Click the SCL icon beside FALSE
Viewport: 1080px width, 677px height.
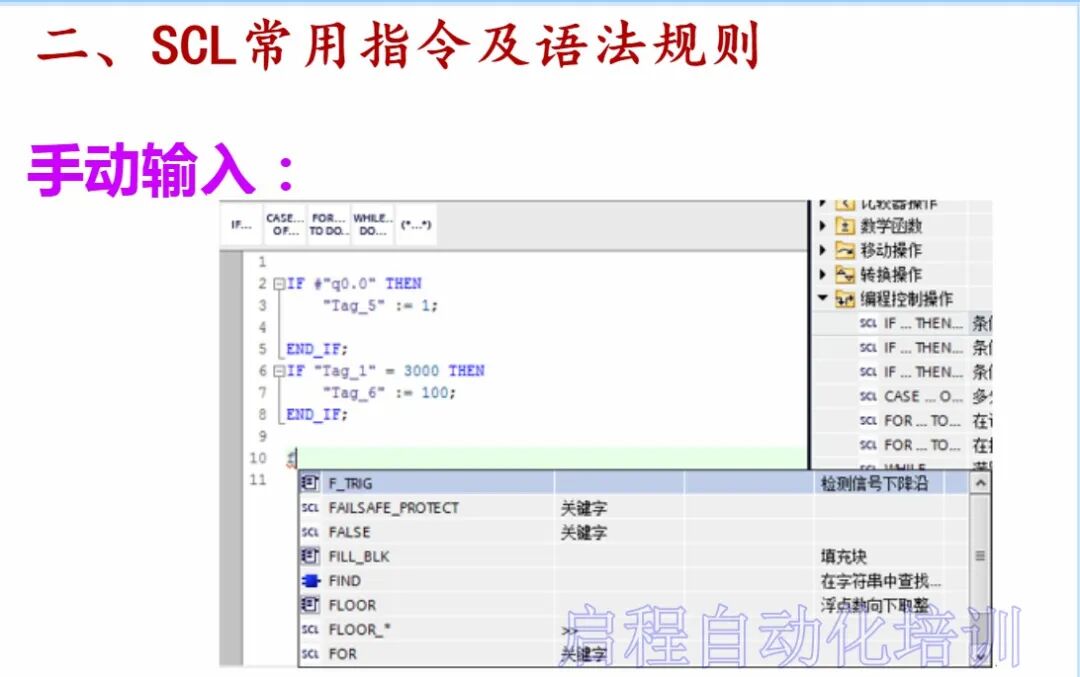coord(311,532)
